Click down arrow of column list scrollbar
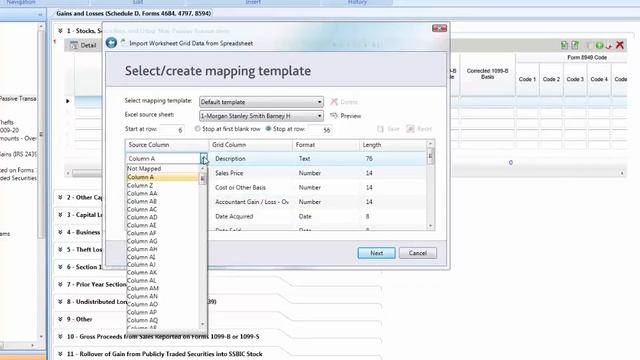Viewport: 640px width, 360px height. (203, 324)
